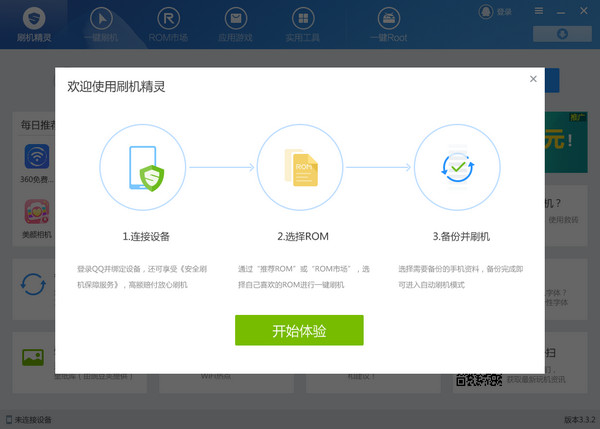Click the QR code image

[479, 380]
